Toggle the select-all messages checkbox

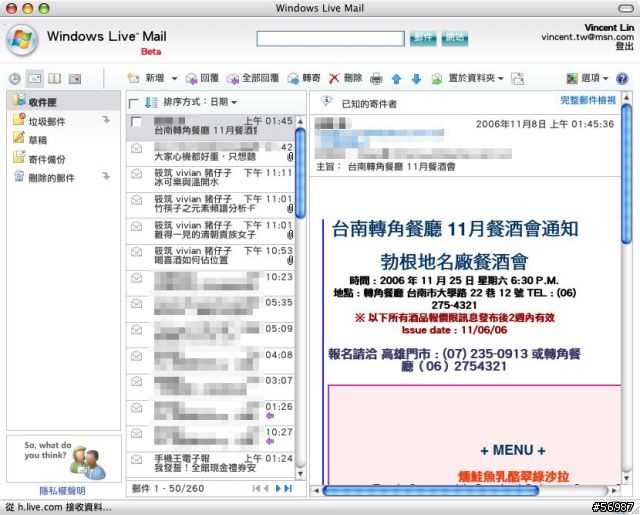coord(133,103)
